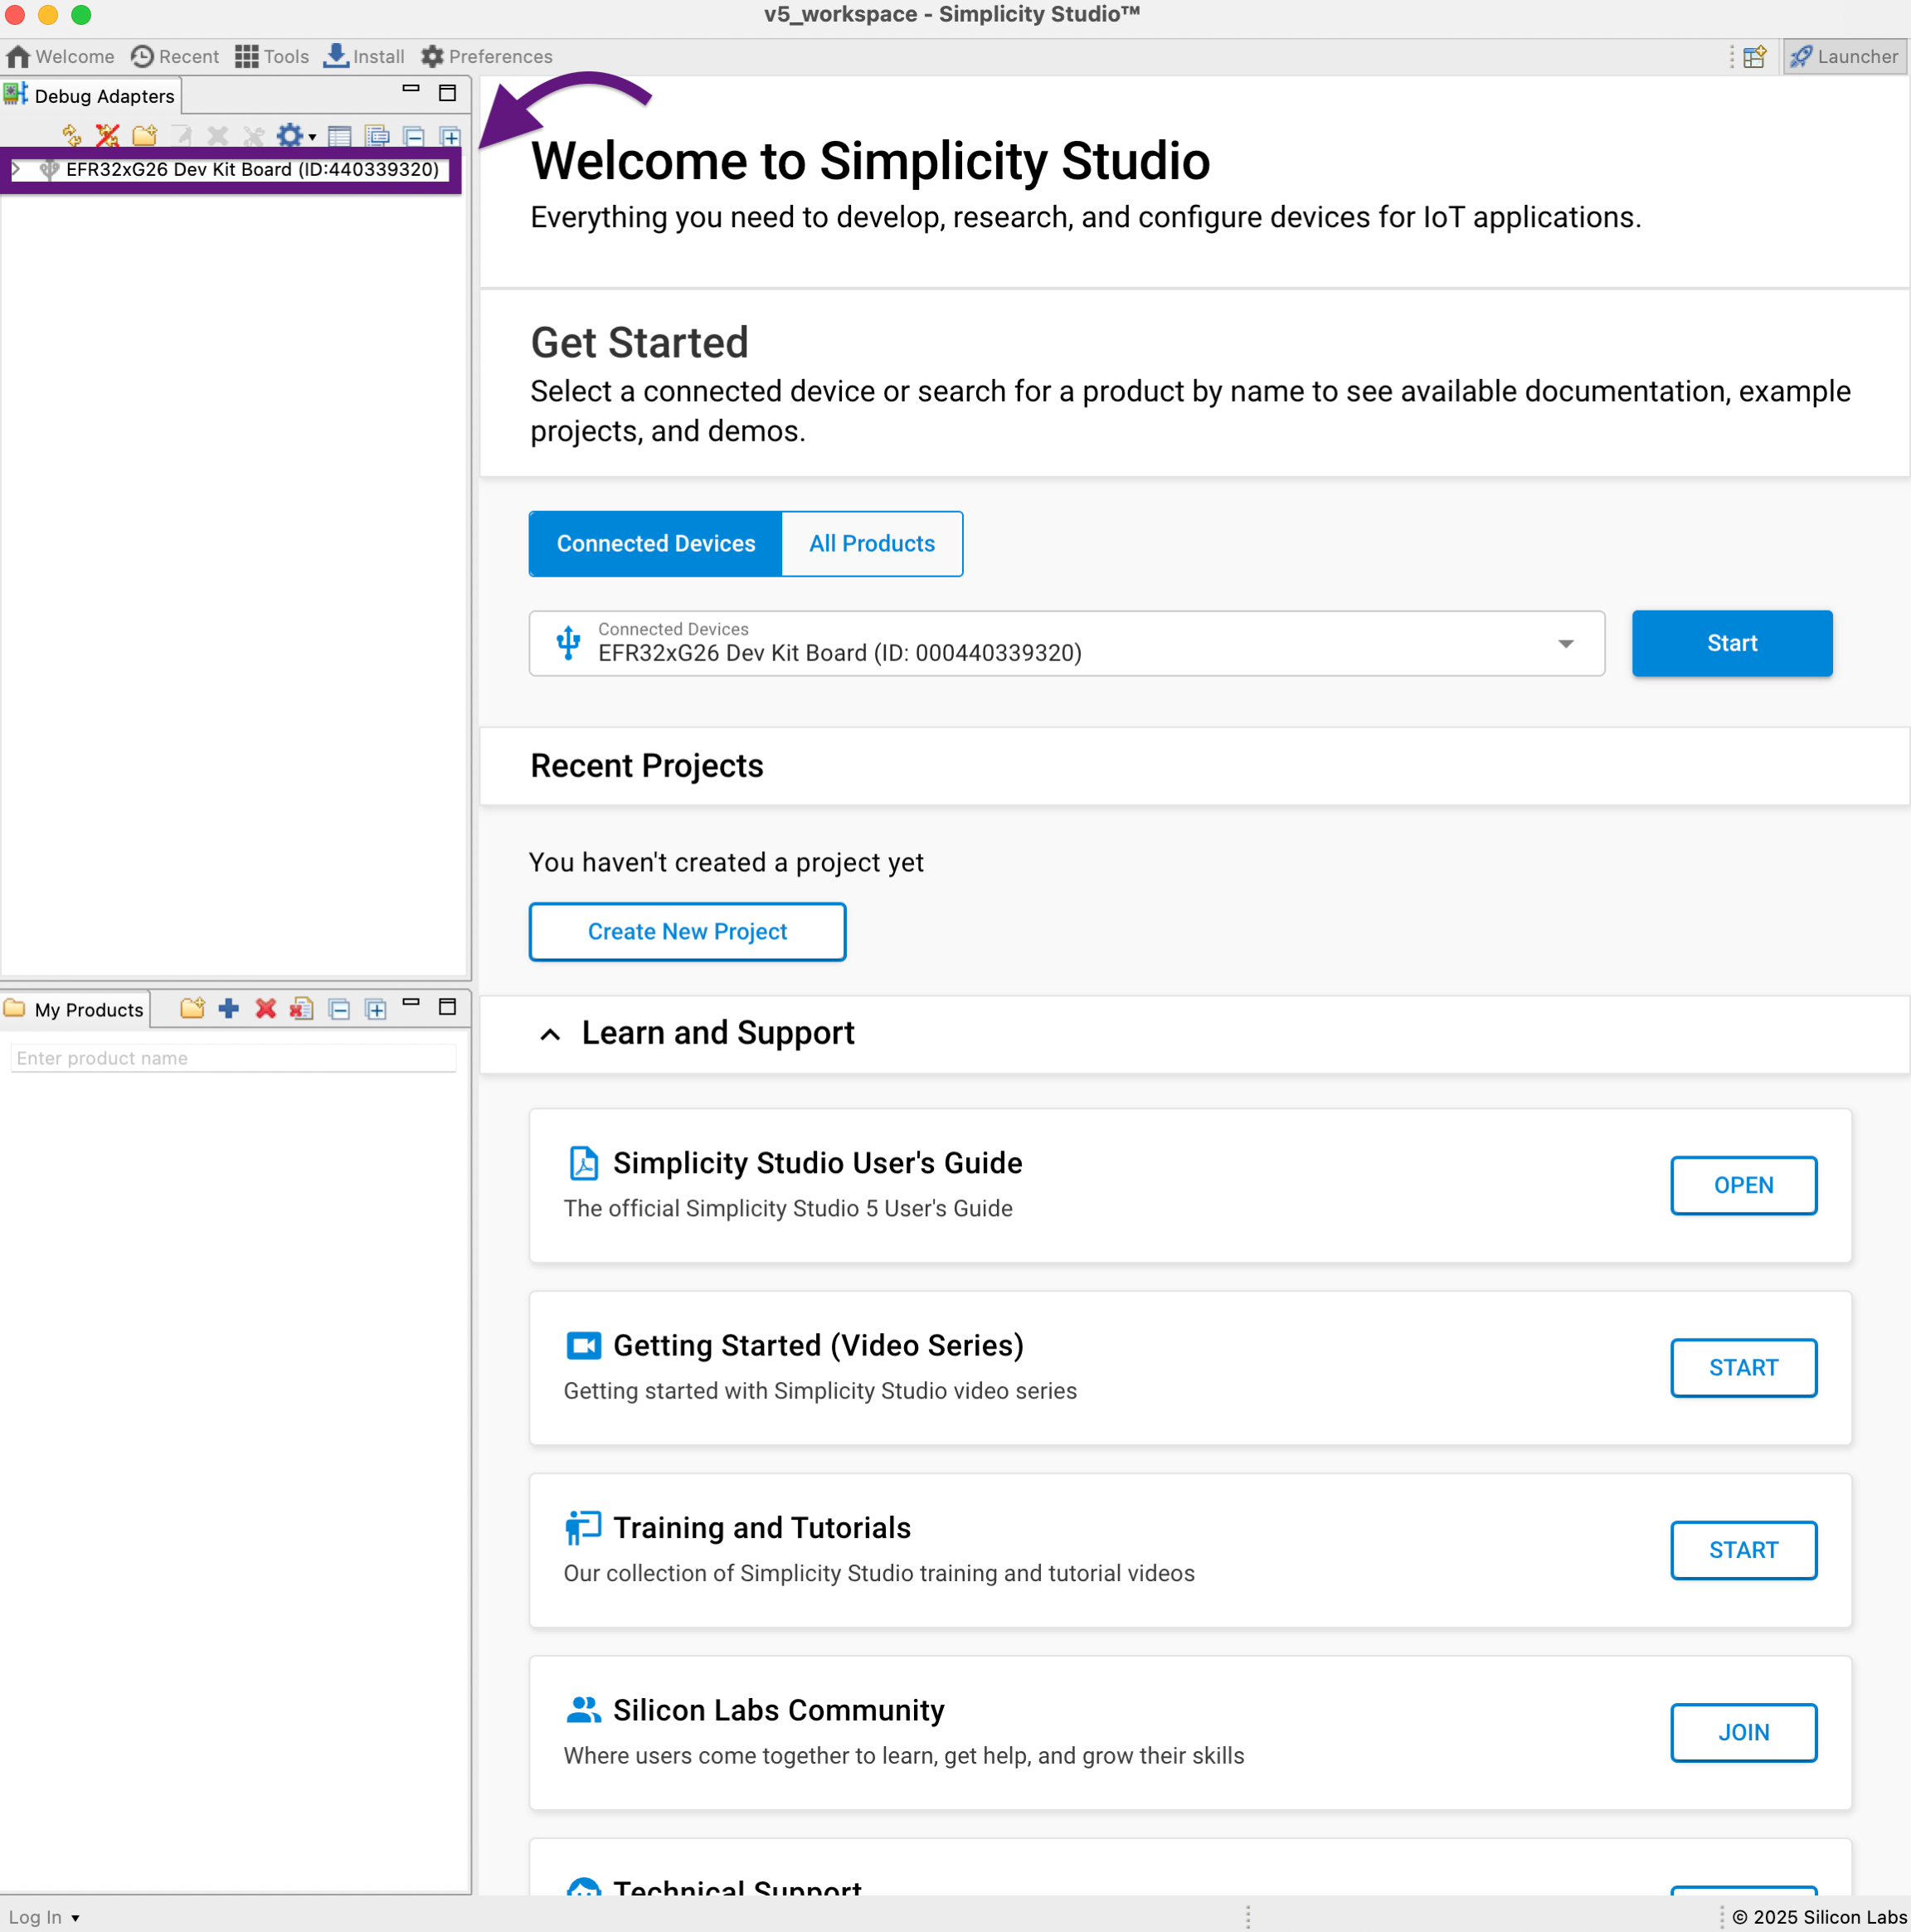
Task: Open the Simplicity Studio User's Guide
Action: [x=1744, y=1186]
